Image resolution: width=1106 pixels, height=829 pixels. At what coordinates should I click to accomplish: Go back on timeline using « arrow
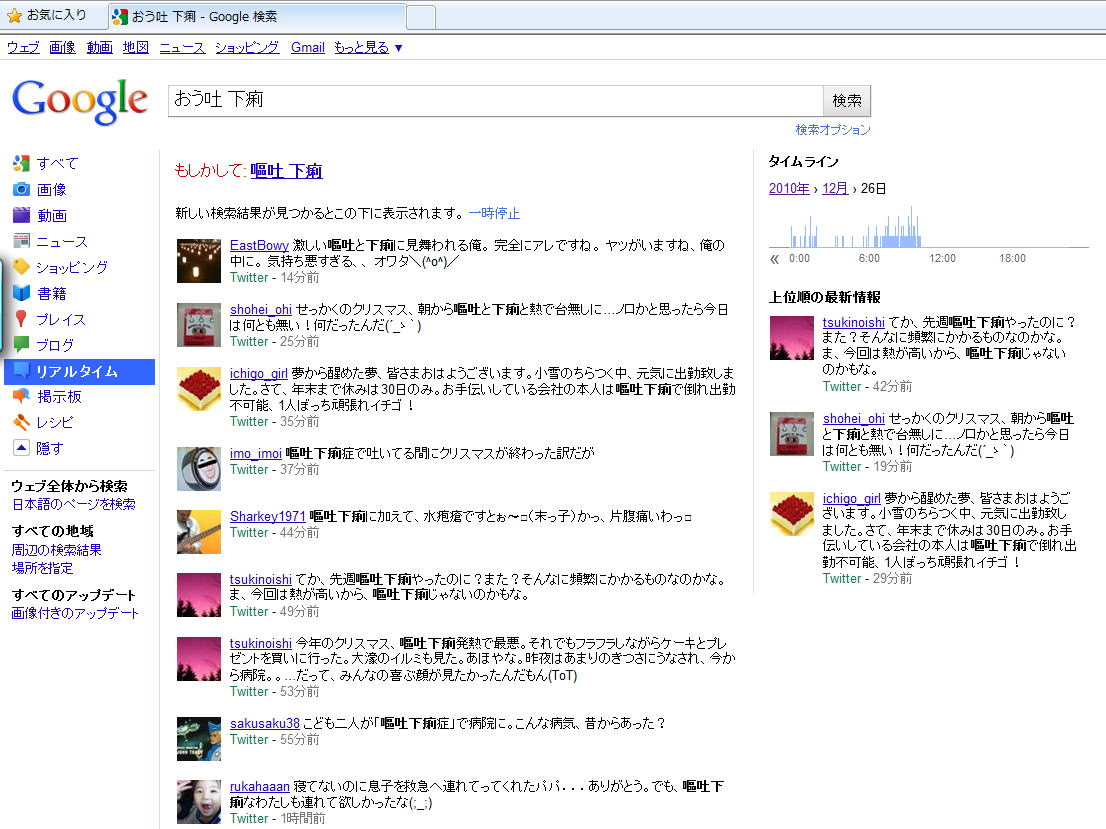(x=774, y=259)
